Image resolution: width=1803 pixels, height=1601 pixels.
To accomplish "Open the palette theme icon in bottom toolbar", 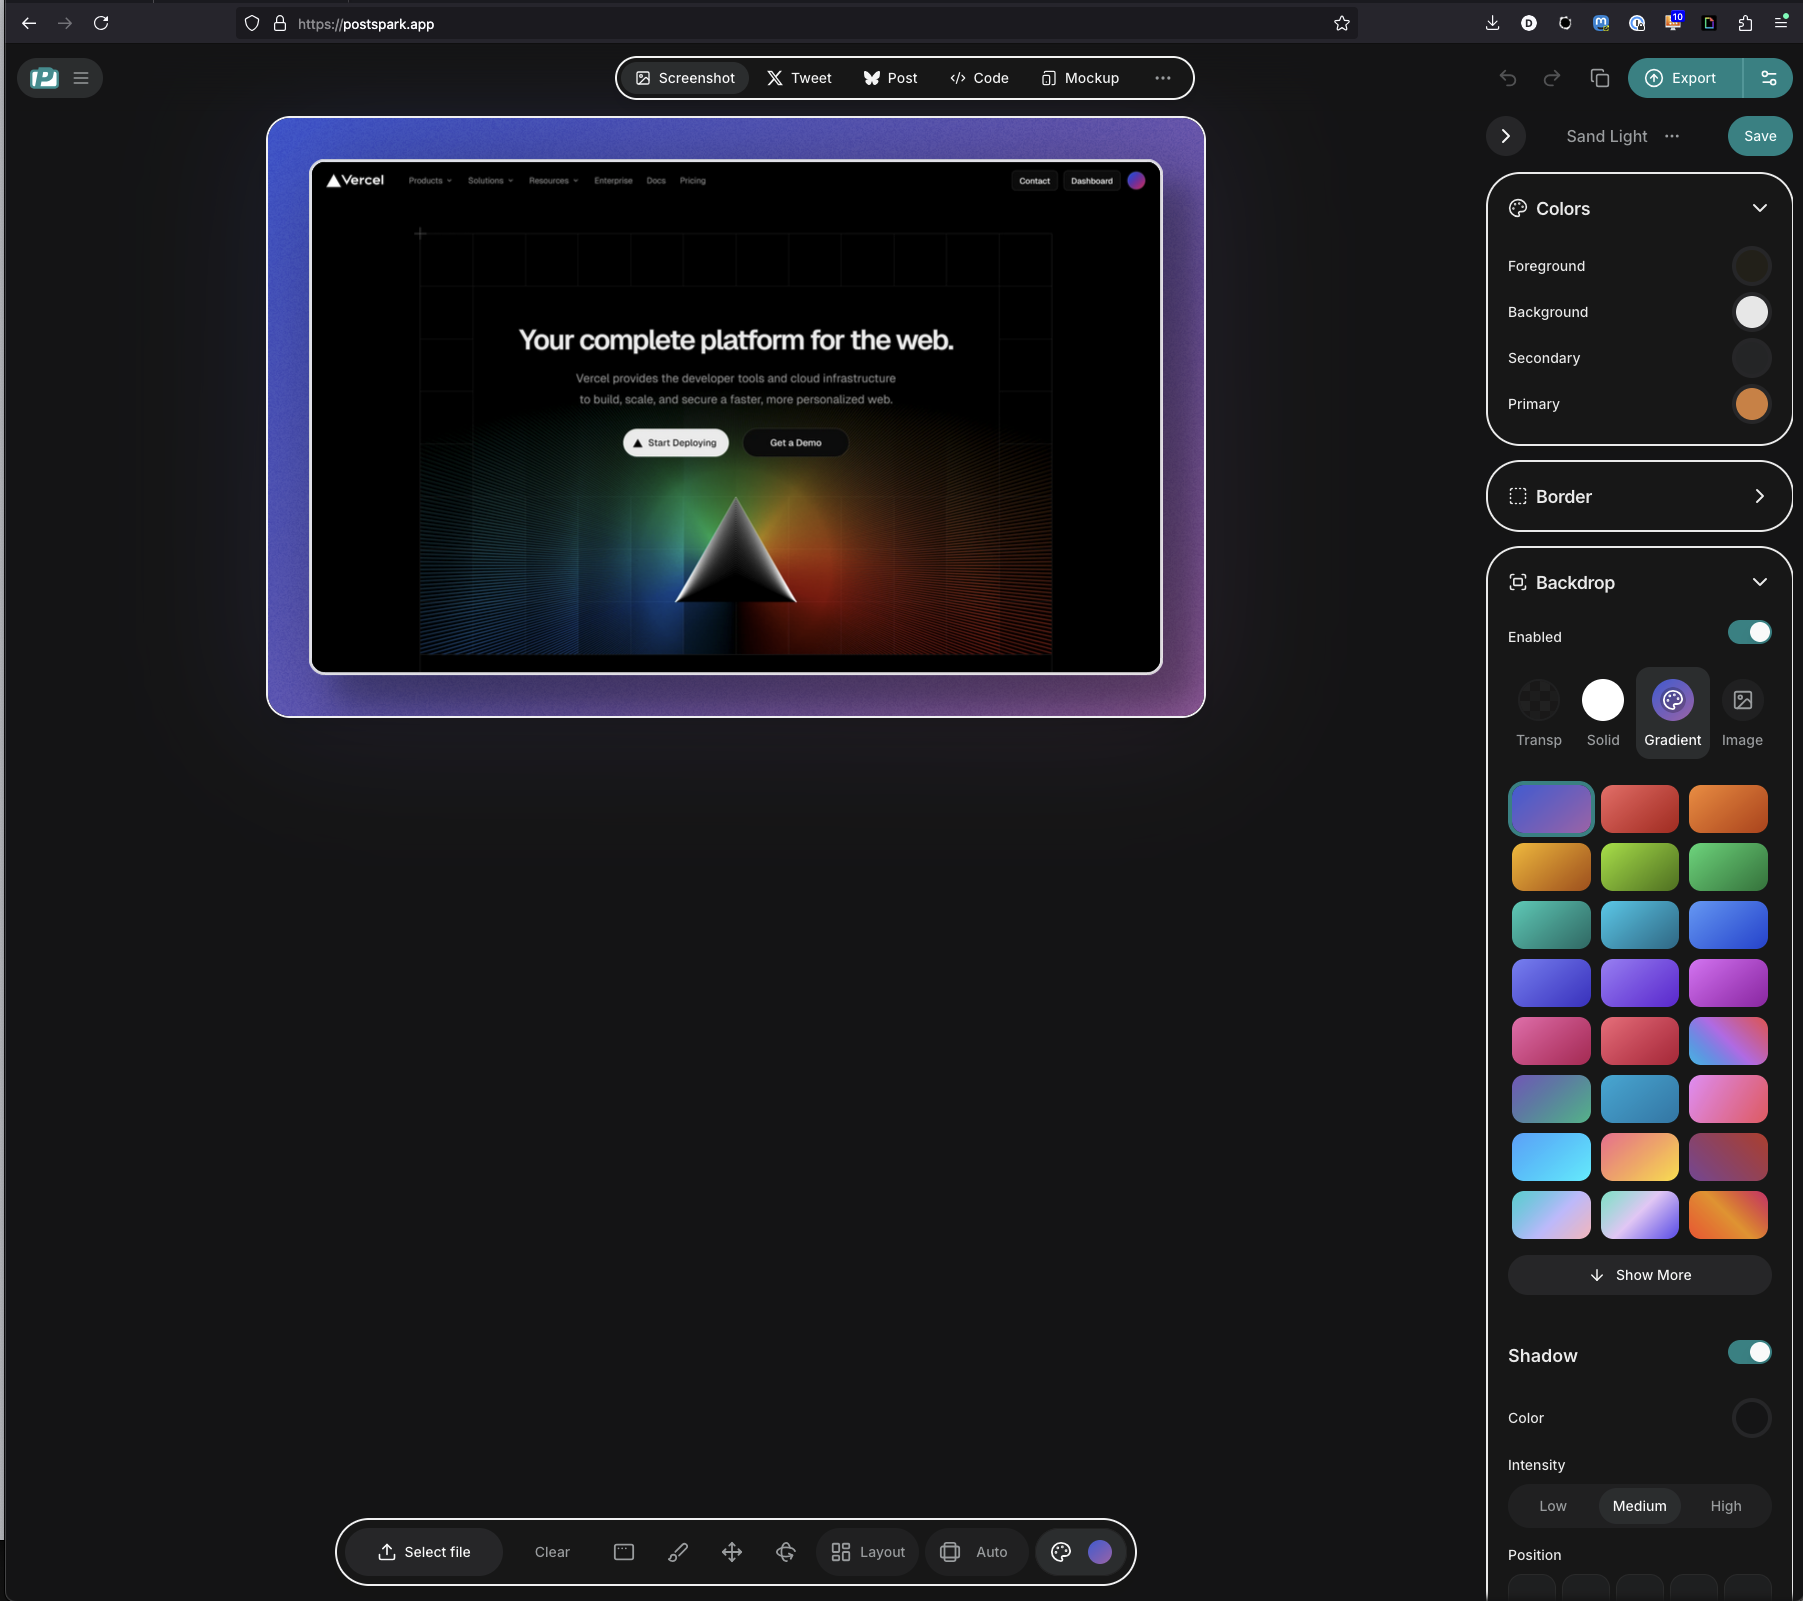I will click(1061, 1552).
